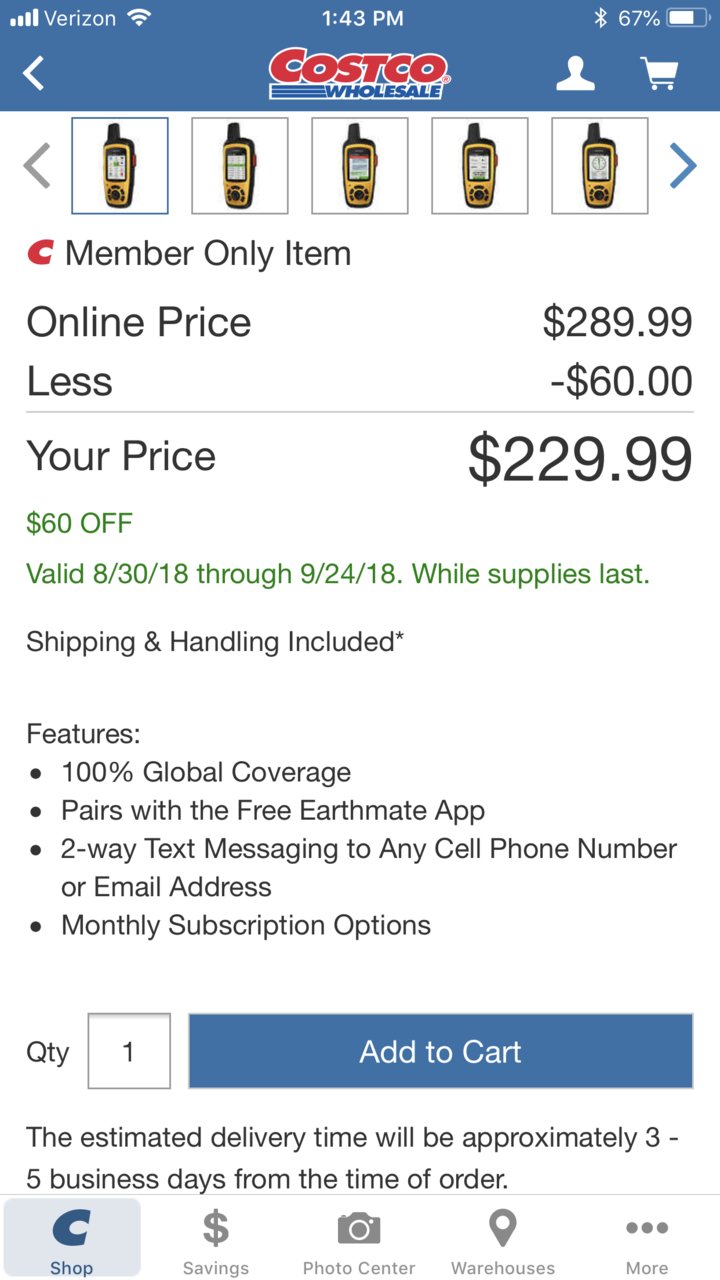The image size is (720, 1280).
Task: Open the Shop tab
Action: point(72,1239)
